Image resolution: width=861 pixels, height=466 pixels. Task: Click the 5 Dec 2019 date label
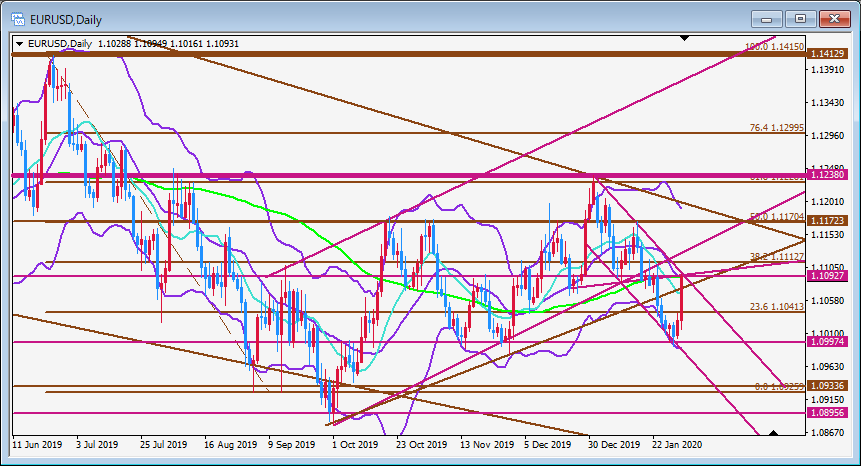[x=547, y=445]
